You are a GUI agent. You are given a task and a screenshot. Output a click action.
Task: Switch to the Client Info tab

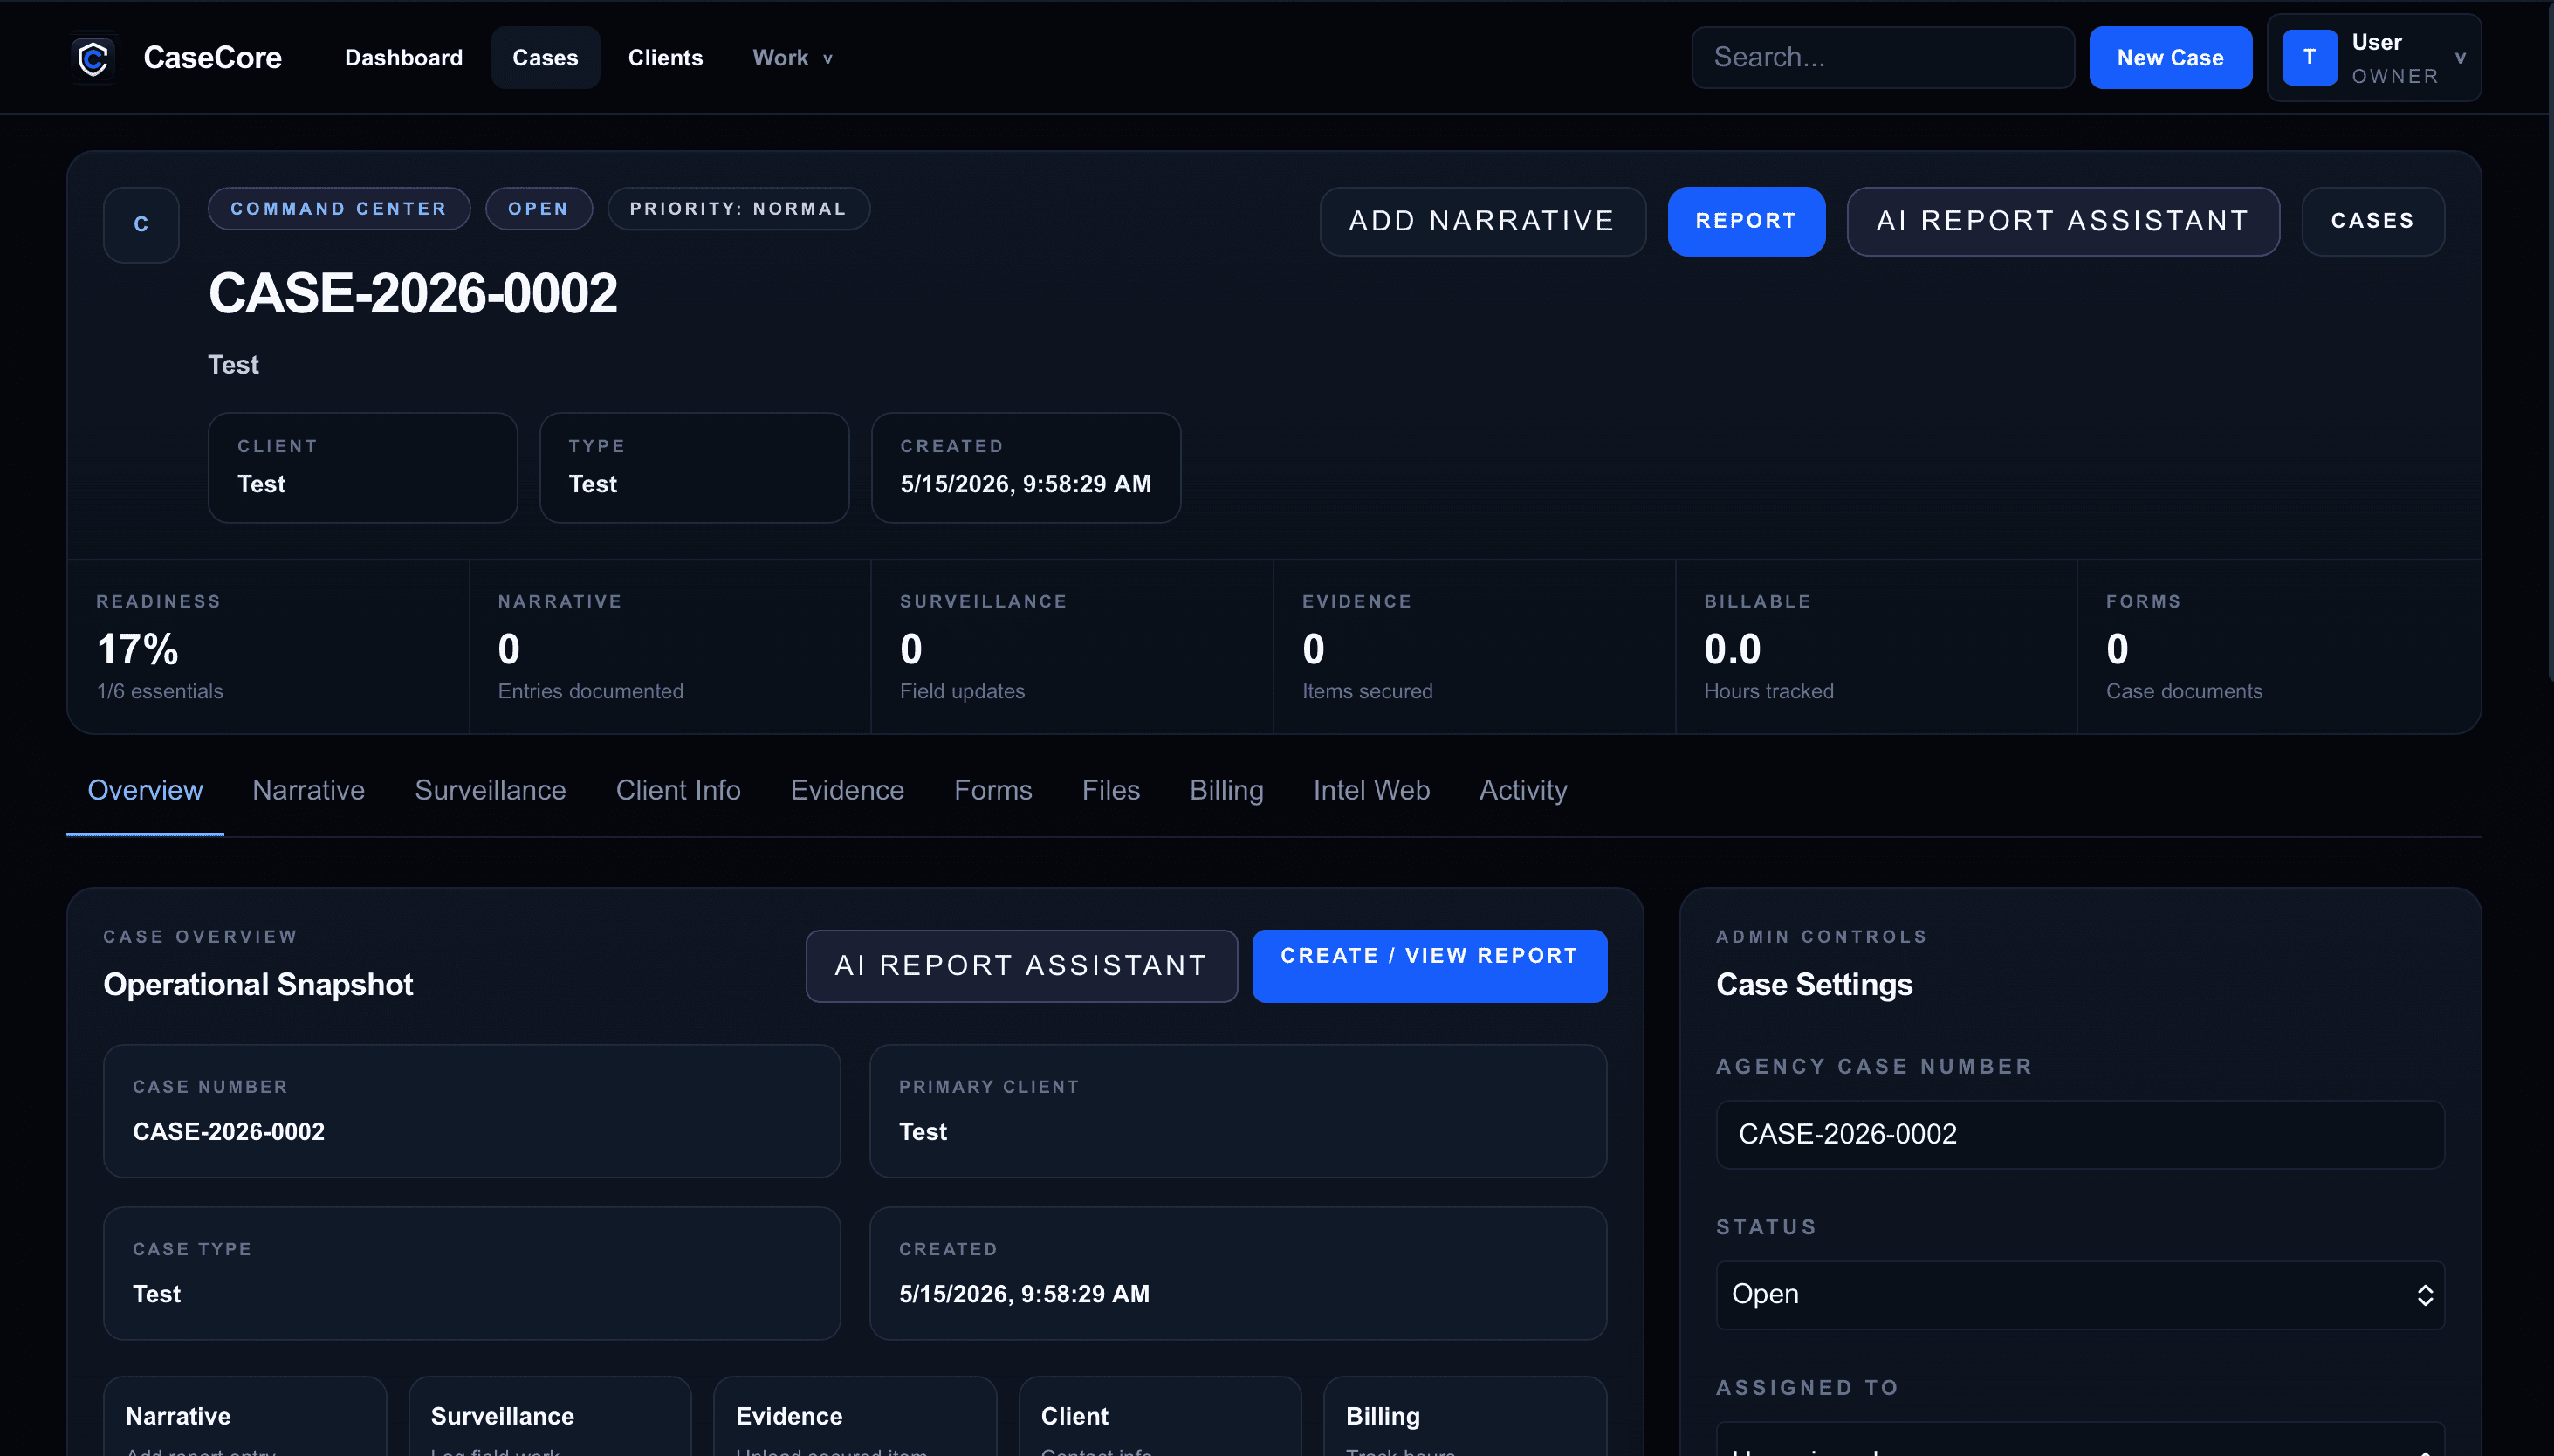click(x=678, y=790)
